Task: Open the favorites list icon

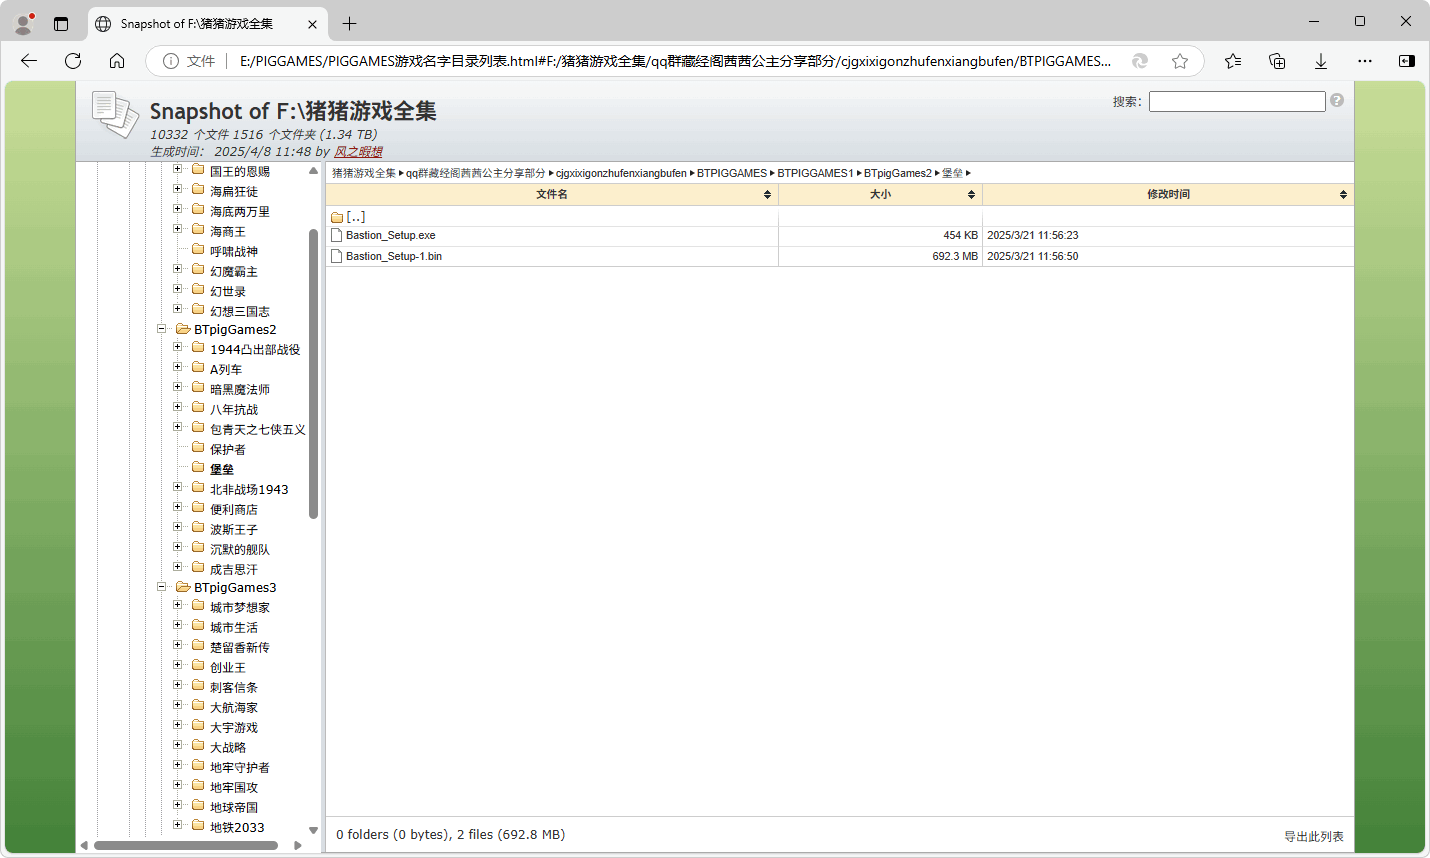Action: pyautogui.click(x=1233, y=61)
